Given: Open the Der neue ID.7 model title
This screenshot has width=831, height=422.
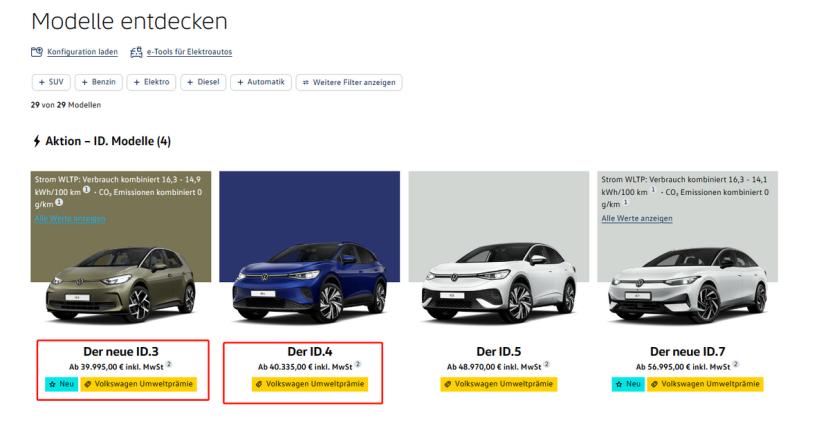Looking at the screenshot, I should [x=687, y=351].
